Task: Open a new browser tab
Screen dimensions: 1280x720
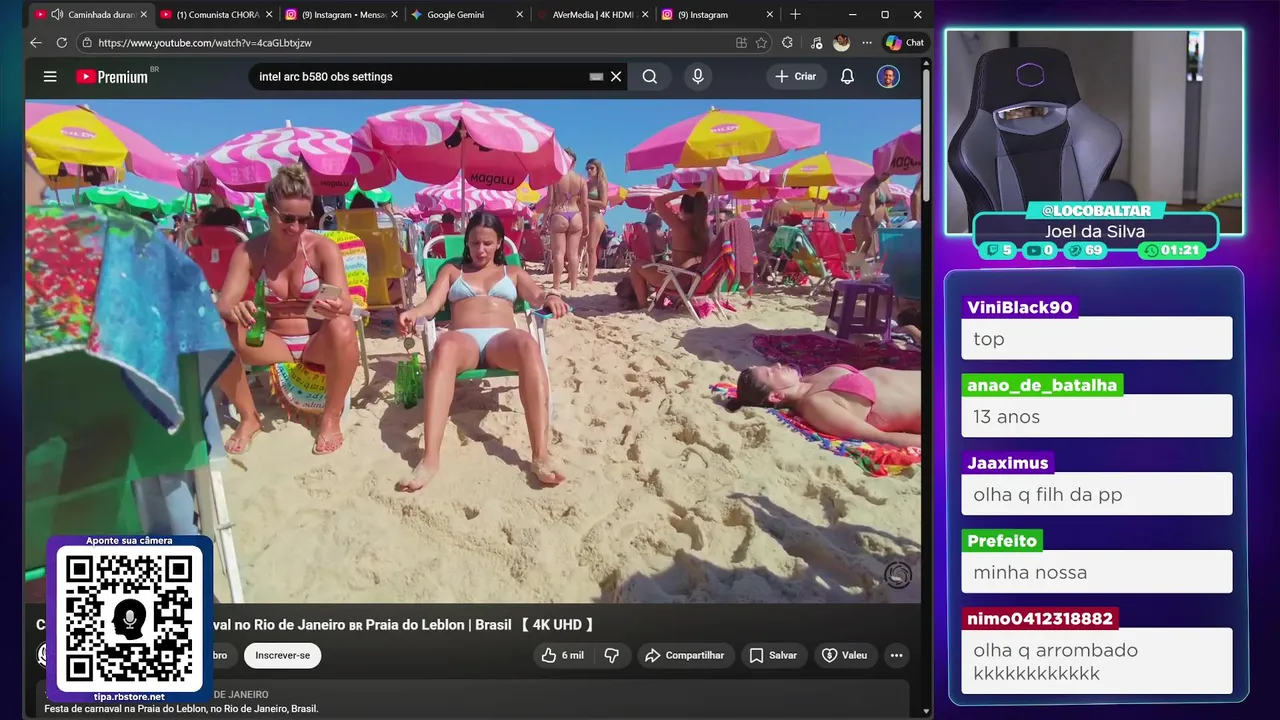Action: pyautogui.click(x=795, y=15)
